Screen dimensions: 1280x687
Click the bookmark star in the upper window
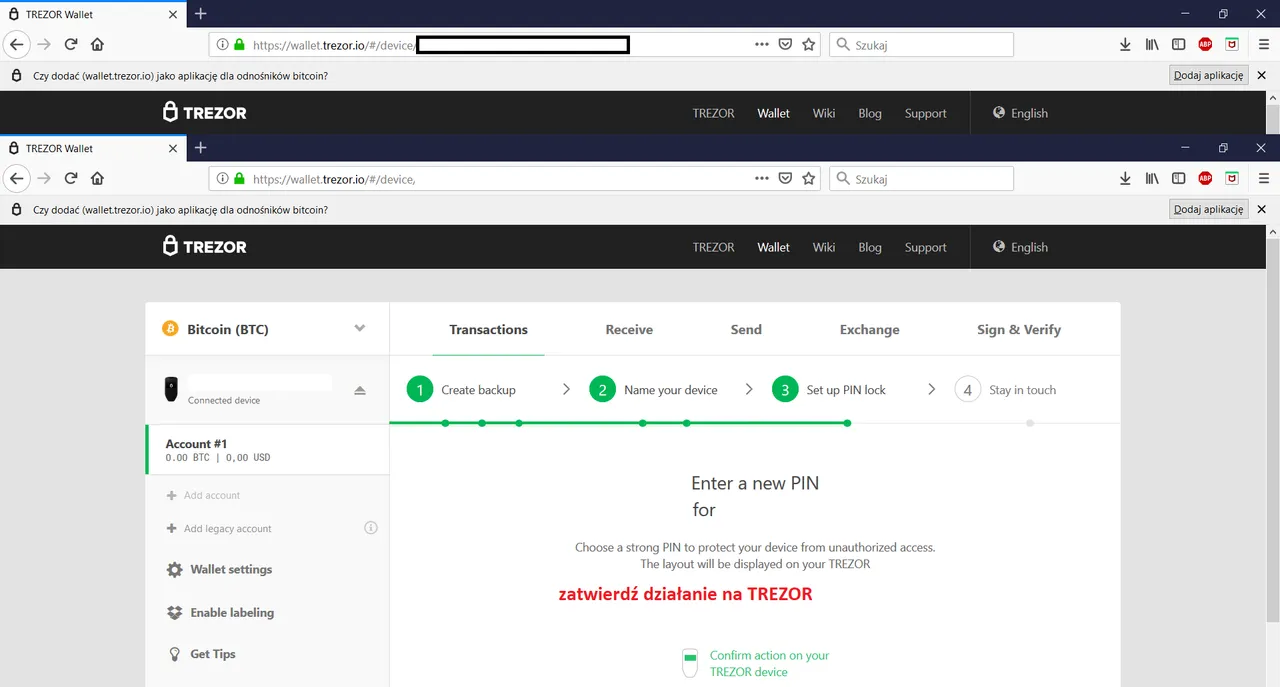(x=809, y=44)
